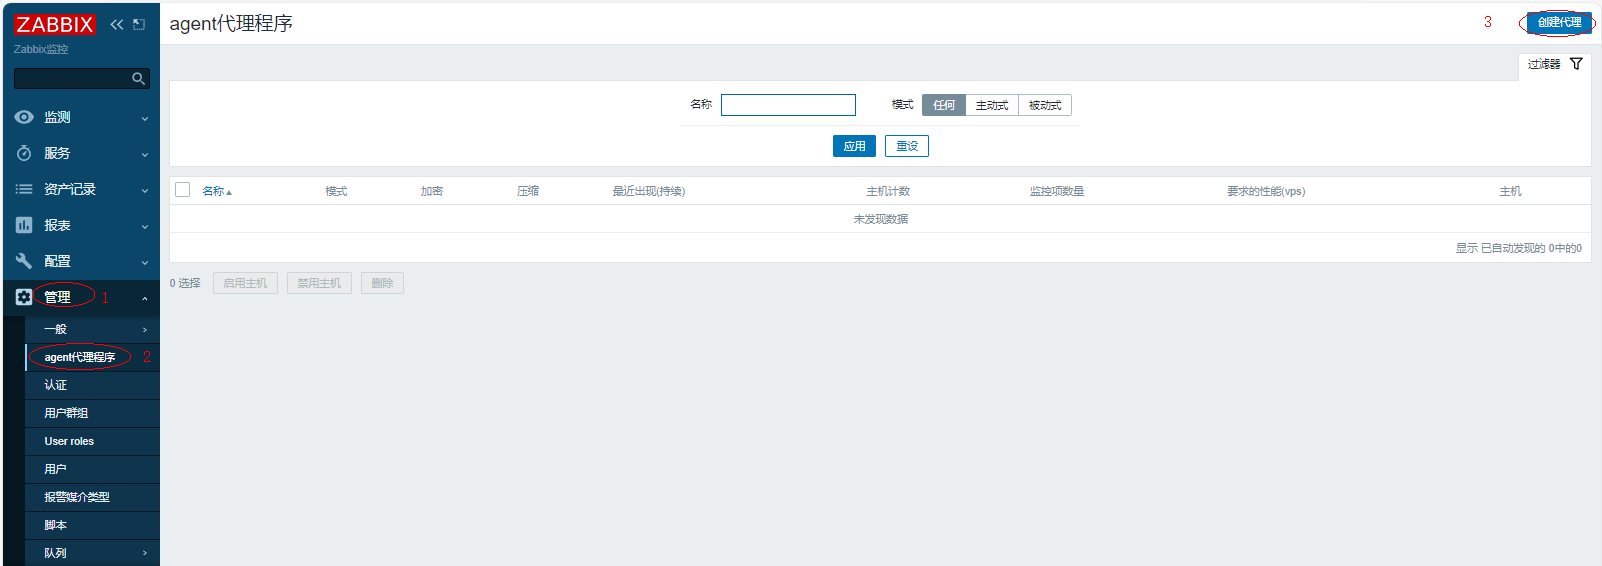This screenshot has height=566, width=1602.
Task: Open the 用户群组 menu item
Action: click(x=66, y=413)
